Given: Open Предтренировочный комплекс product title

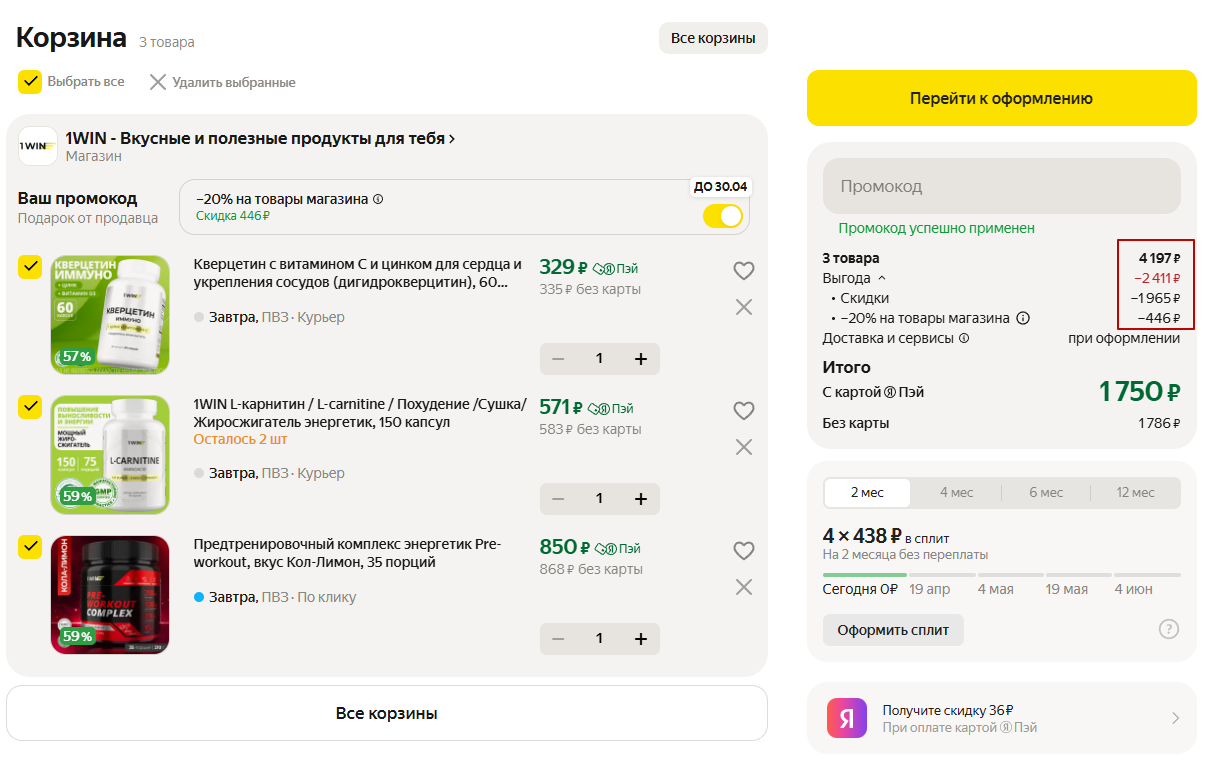Looking at the screenshot, I should tap(347, 553).
